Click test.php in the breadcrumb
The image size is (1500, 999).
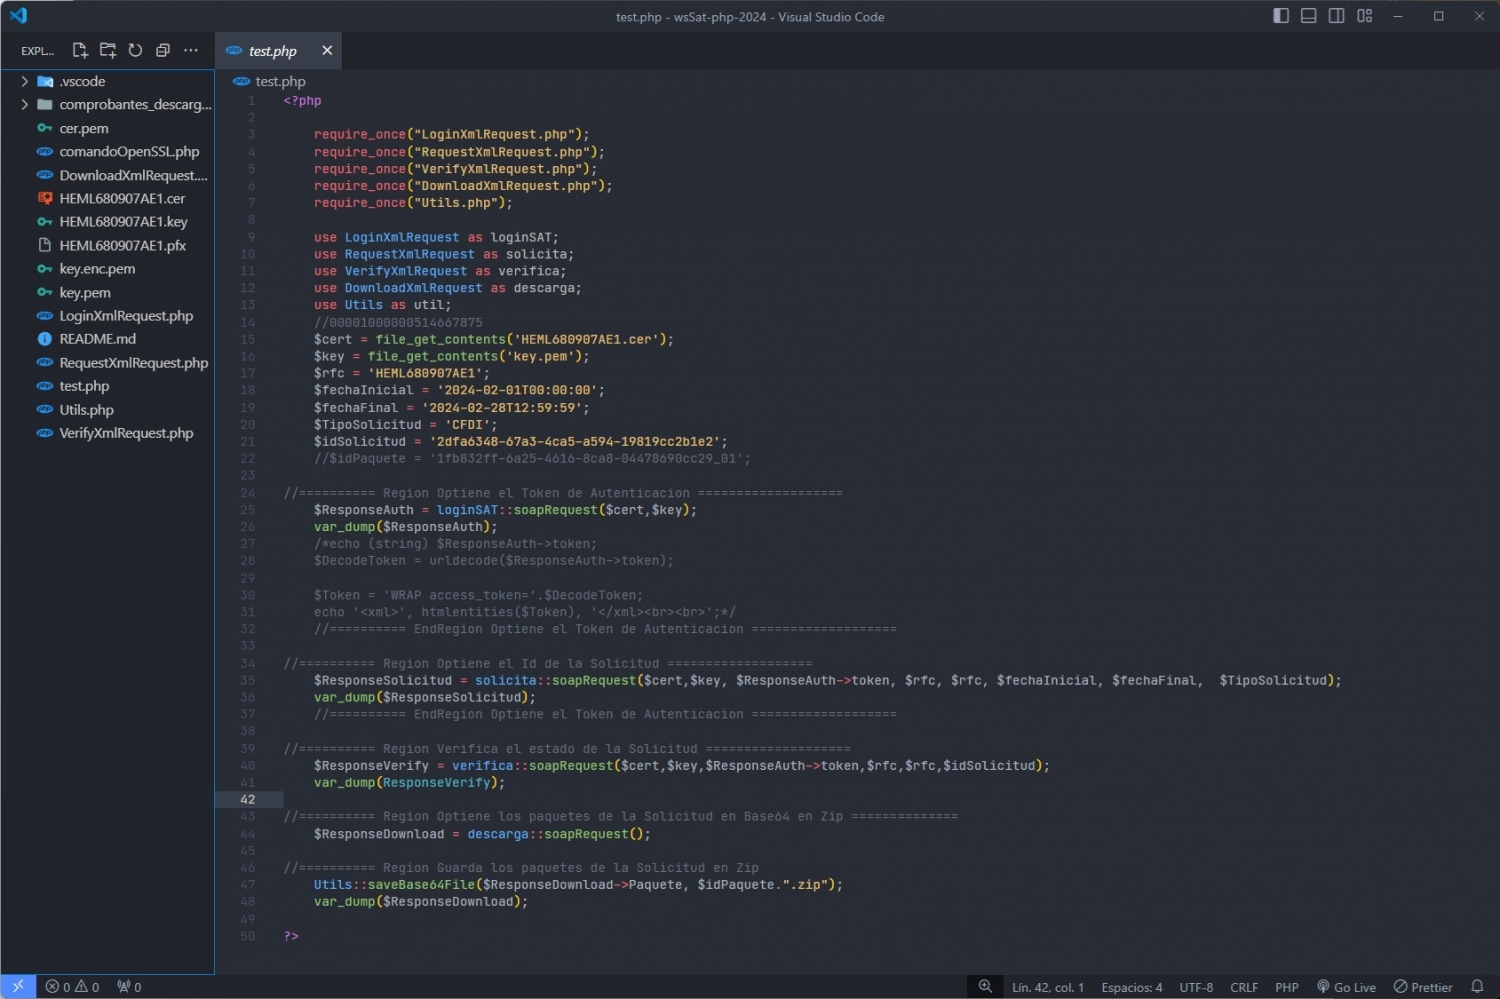(x=280, y=81)
